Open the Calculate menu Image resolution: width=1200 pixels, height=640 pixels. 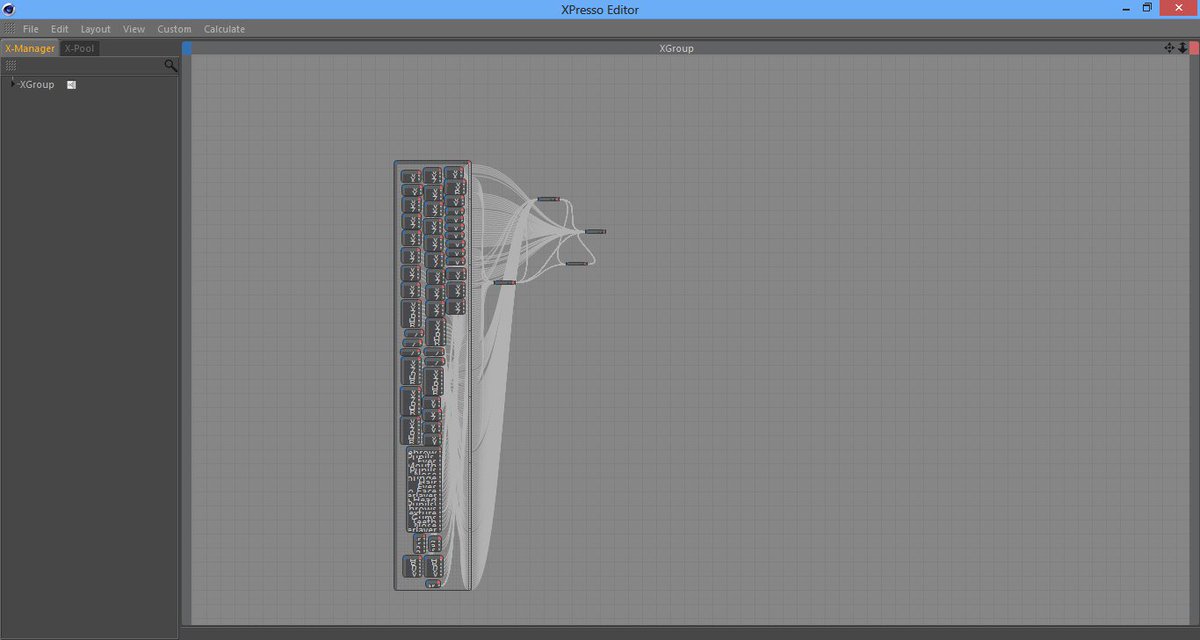(x=224, y=29)
